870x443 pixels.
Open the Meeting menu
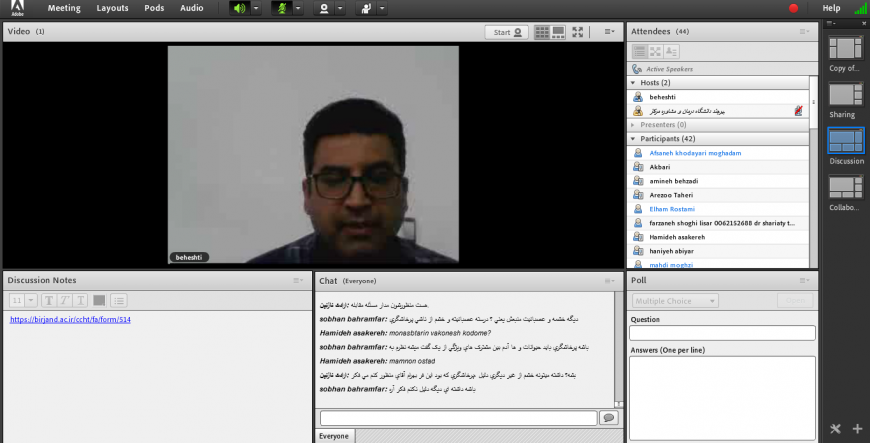tap(64, 8)
